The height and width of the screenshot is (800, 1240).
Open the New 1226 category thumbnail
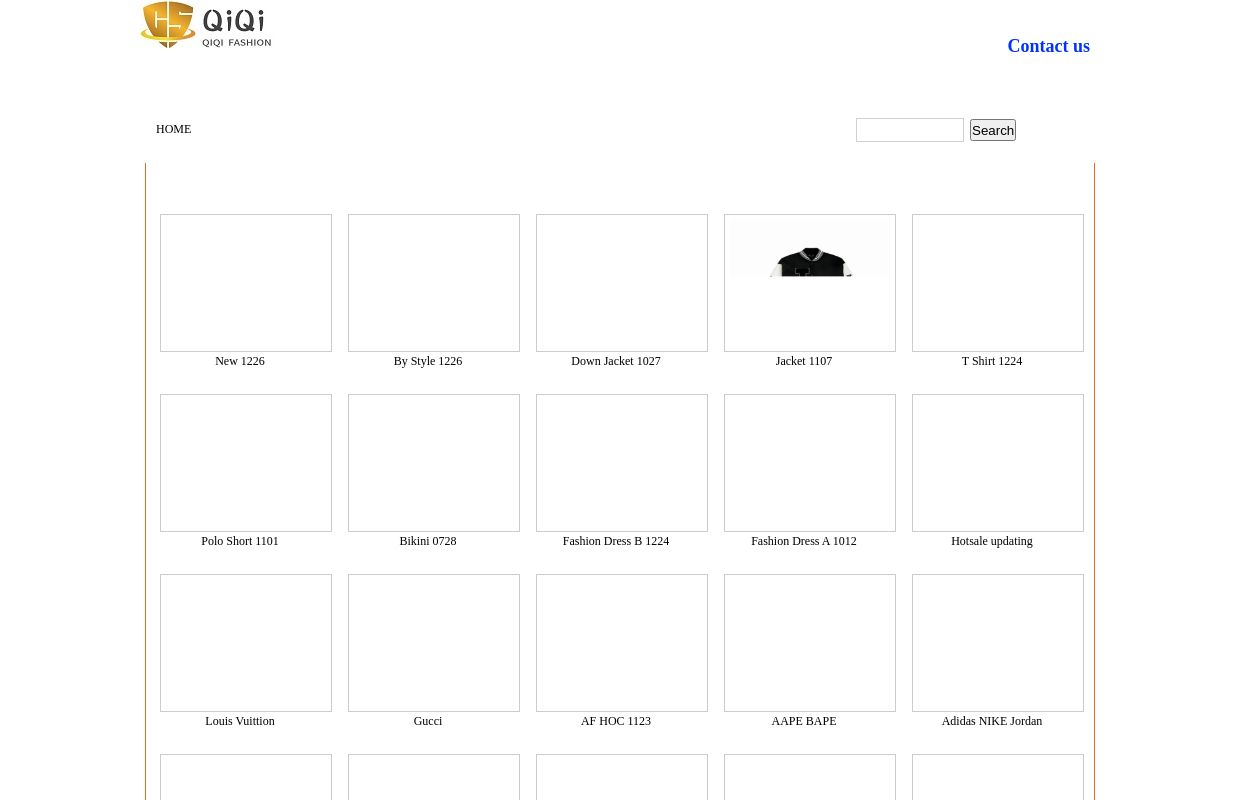pyautogui.click(x=246, y=283)
